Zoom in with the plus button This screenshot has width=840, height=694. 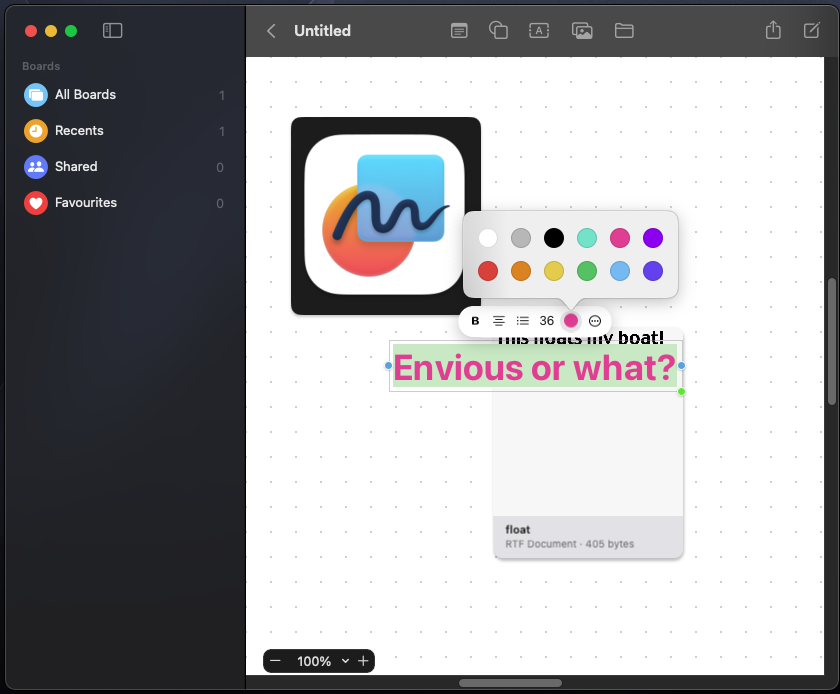coord(363,661)
